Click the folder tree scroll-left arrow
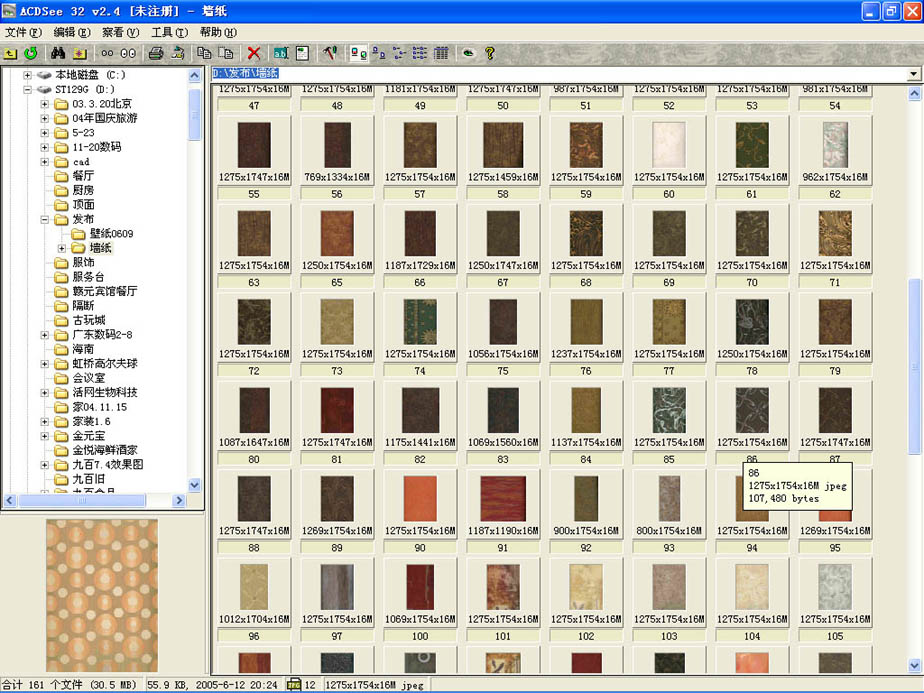The width and height of the screenshot is (924, 693). 9,500
